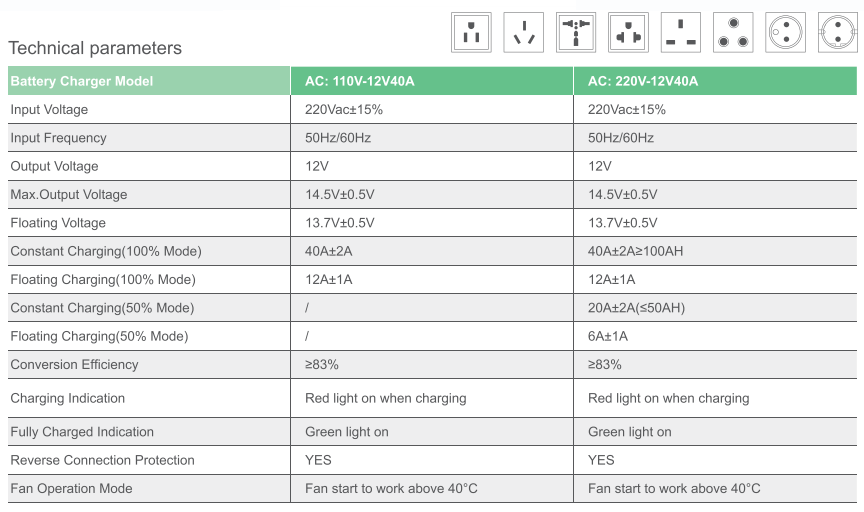Choose the fourth plug type socket icon
This screenshot has height=512, width=864.
point(628,33)
